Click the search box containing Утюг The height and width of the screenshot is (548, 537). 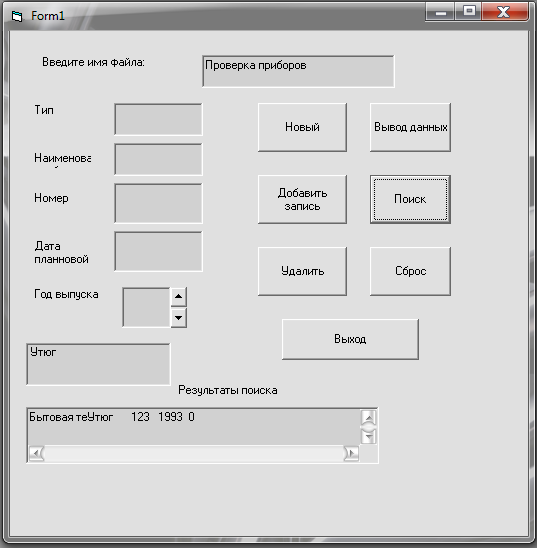[98, 364]
